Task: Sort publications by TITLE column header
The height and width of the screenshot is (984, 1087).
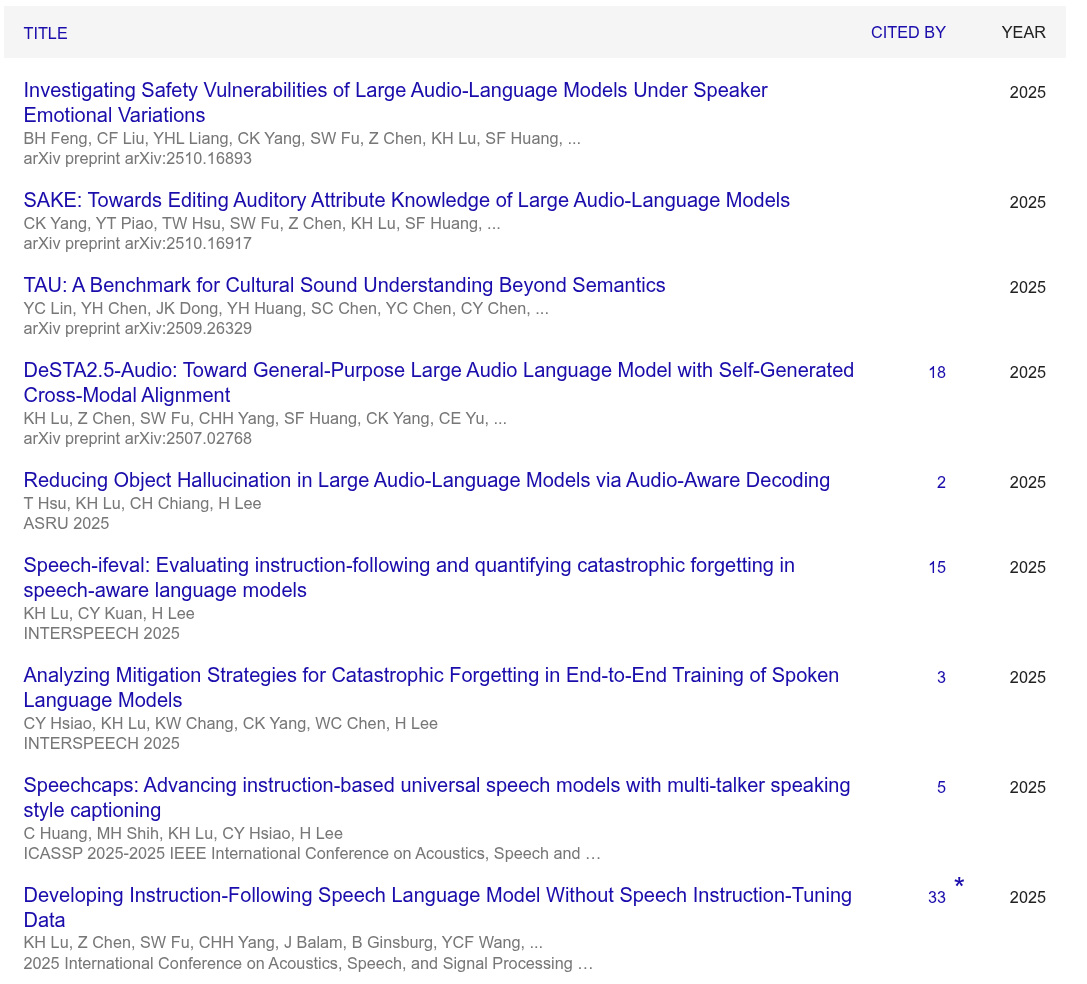Action: pyautogui.click(x=46, y=33)
